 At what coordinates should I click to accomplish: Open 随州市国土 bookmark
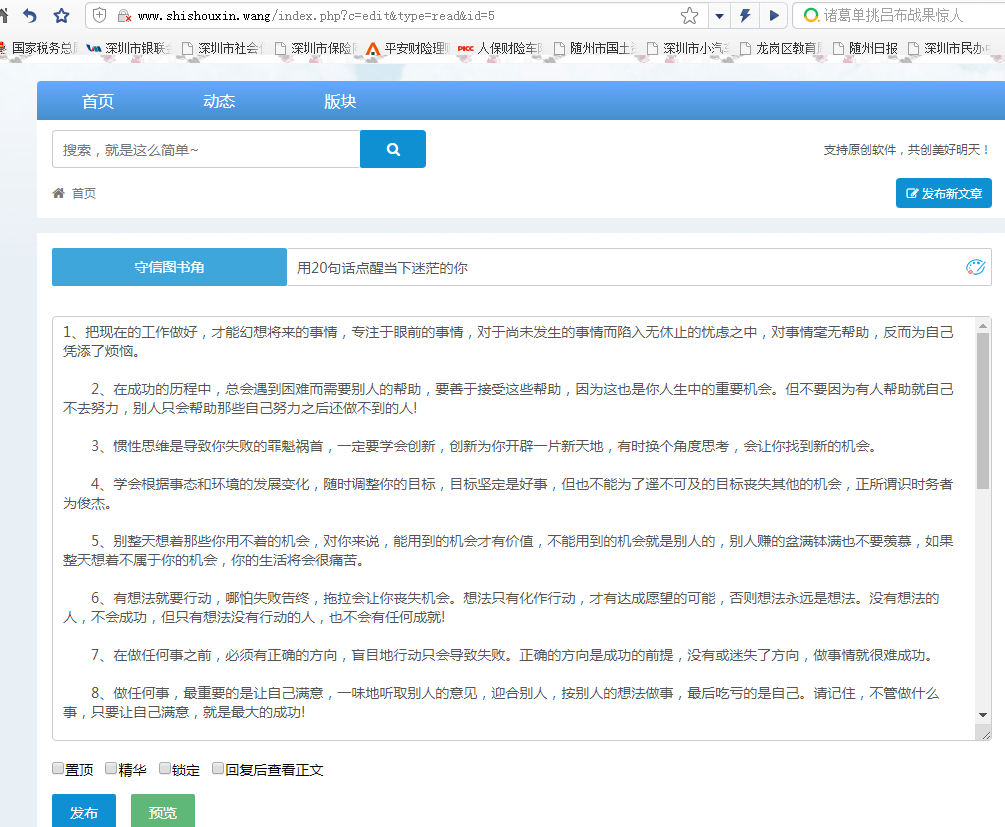(x=595, y=48)
